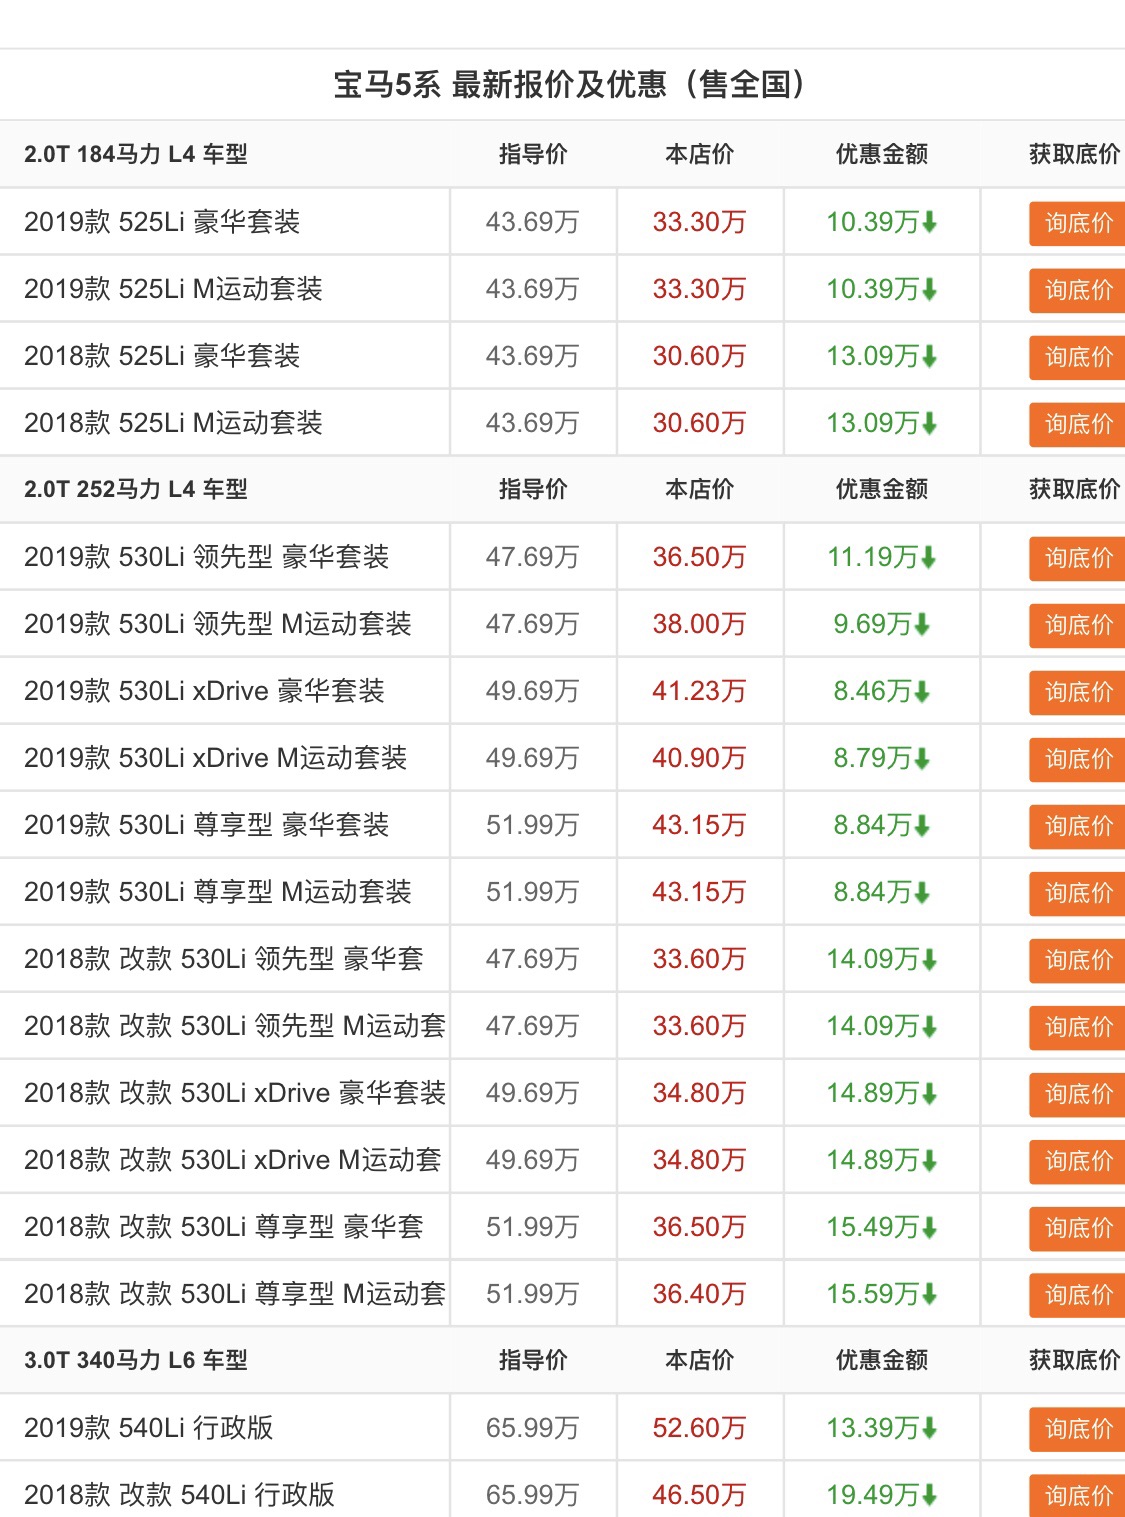Click model name 2018款 改款 530Li 尊享型 M运动套
Image resolution: width=1125 pixels, height=1517 pixels.
pyautogui.click(x=235, y=1294)
